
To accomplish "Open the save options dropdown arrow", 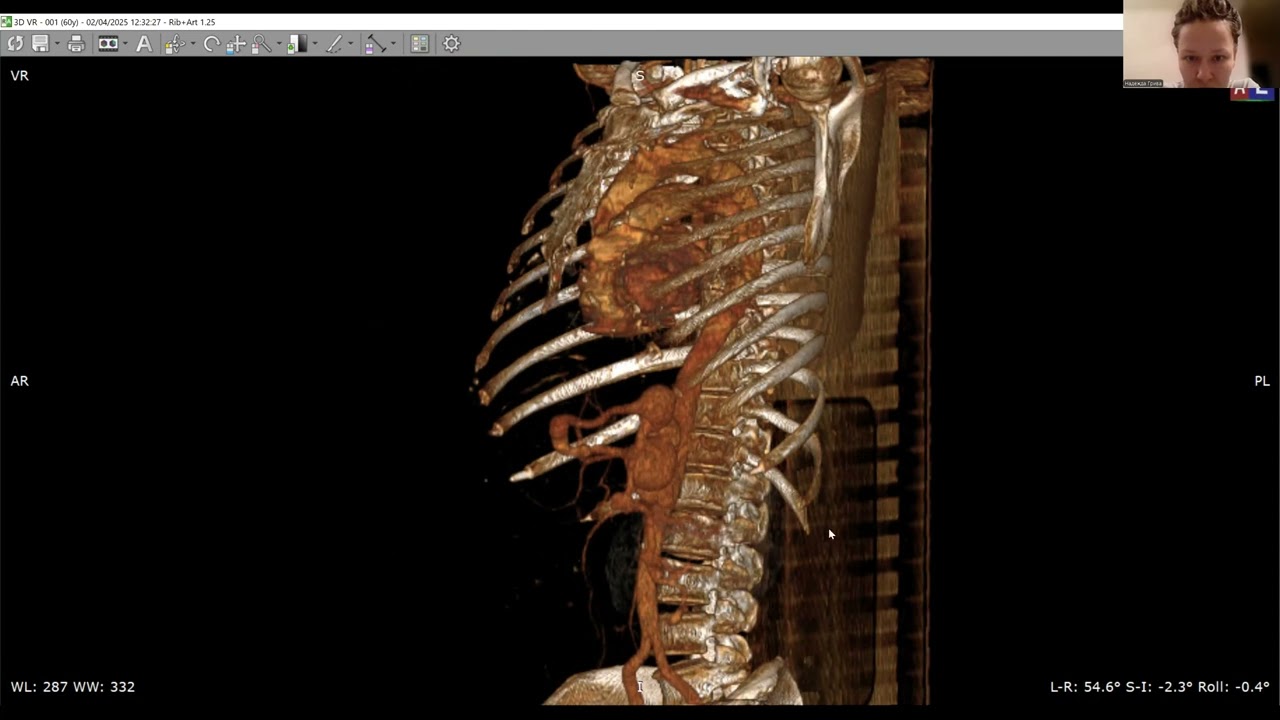I will point(56,44).
